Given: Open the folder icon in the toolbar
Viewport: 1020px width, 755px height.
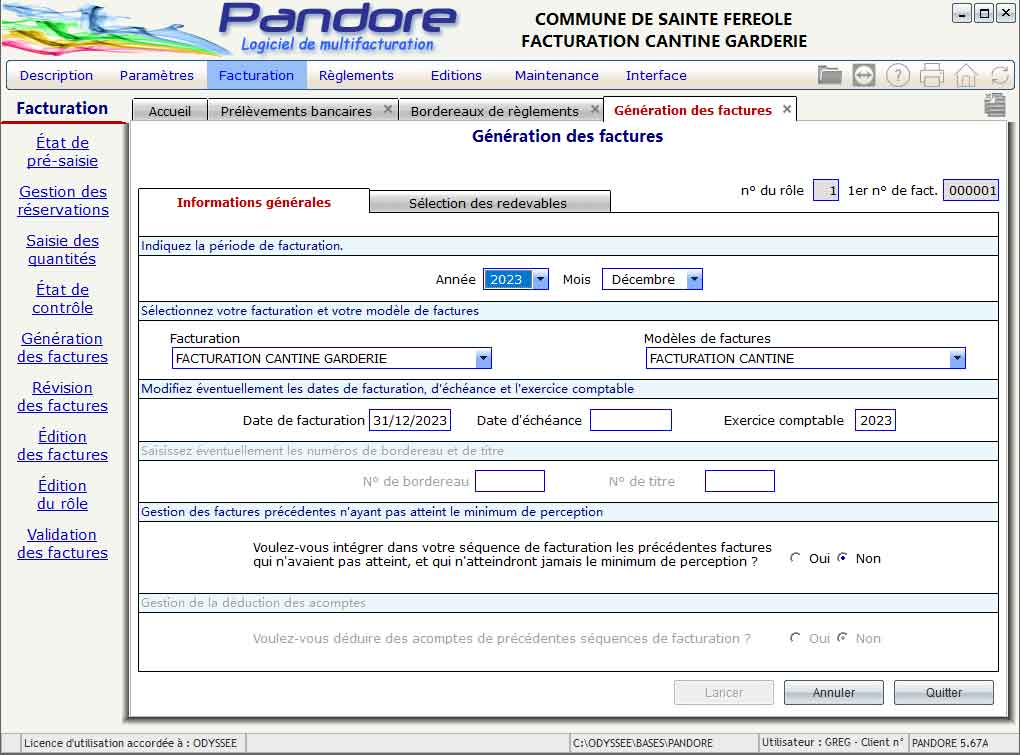Looking at the screenshot, I should pos(829,75).
